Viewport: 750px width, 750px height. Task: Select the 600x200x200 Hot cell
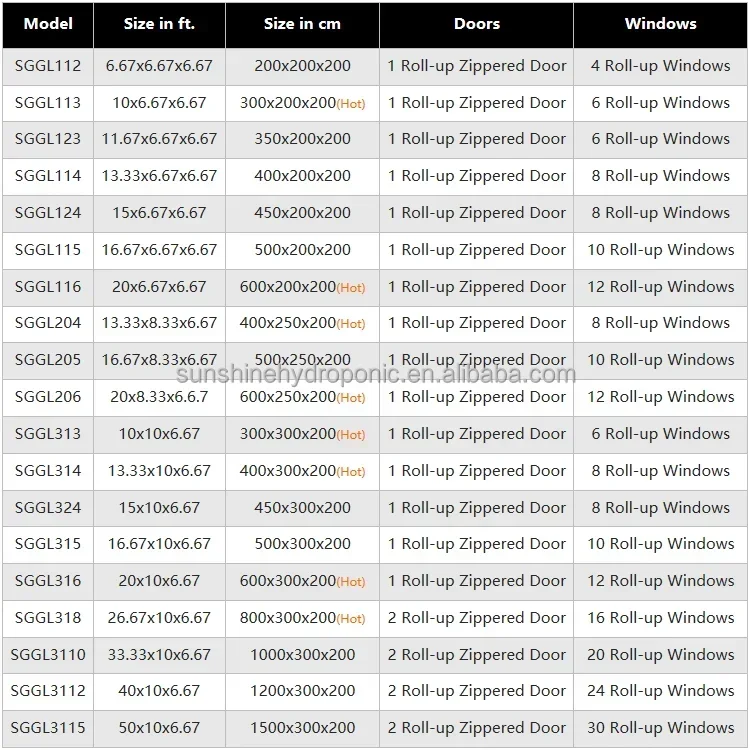coord(302,287)
